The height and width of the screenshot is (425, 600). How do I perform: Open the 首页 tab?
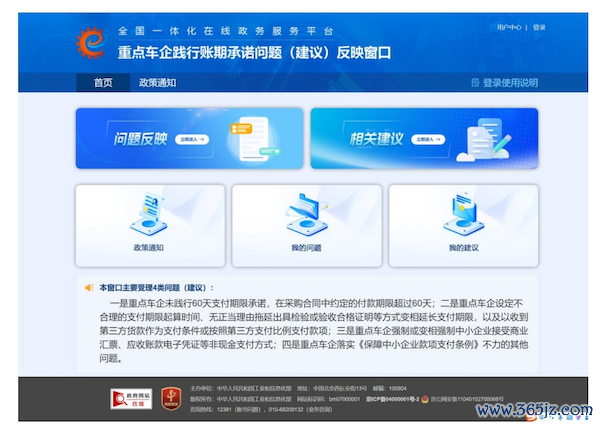103,83
